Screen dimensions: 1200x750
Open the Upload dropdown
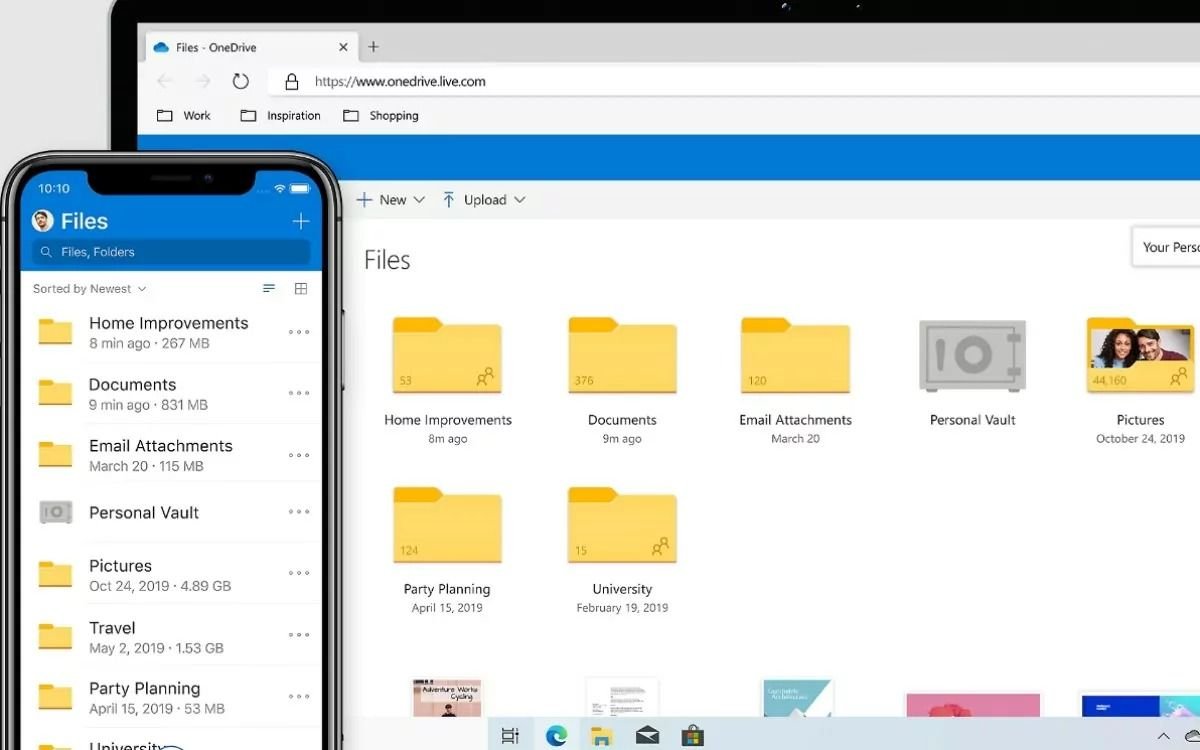(x=485, y=199)
